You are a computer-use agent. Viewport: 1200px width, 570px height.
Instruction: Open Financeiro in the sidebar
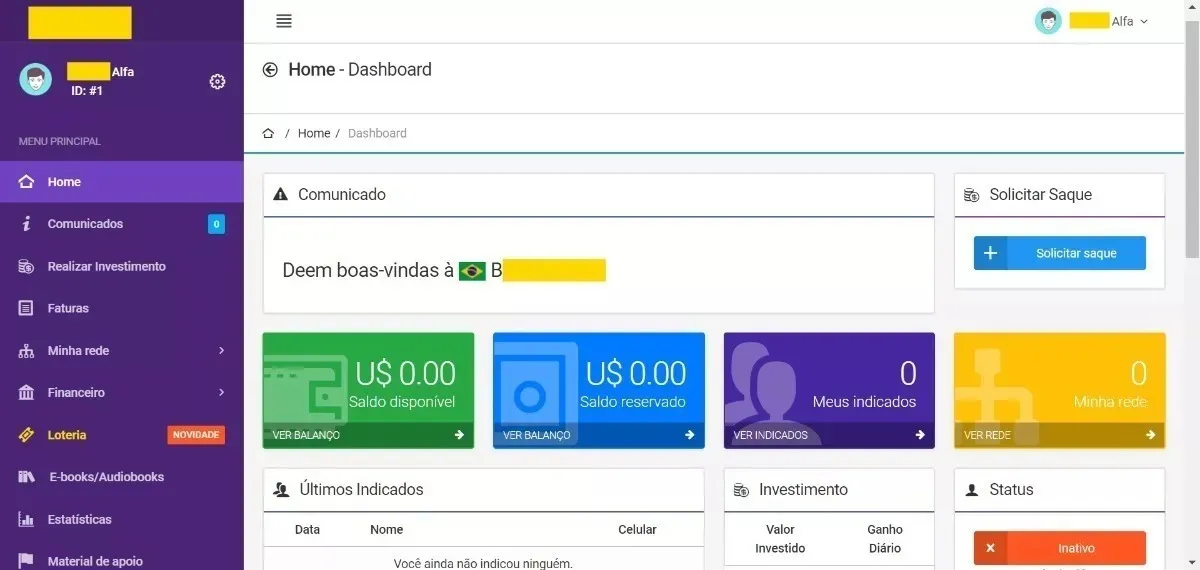pyautogui.click(x=122, y=393)
